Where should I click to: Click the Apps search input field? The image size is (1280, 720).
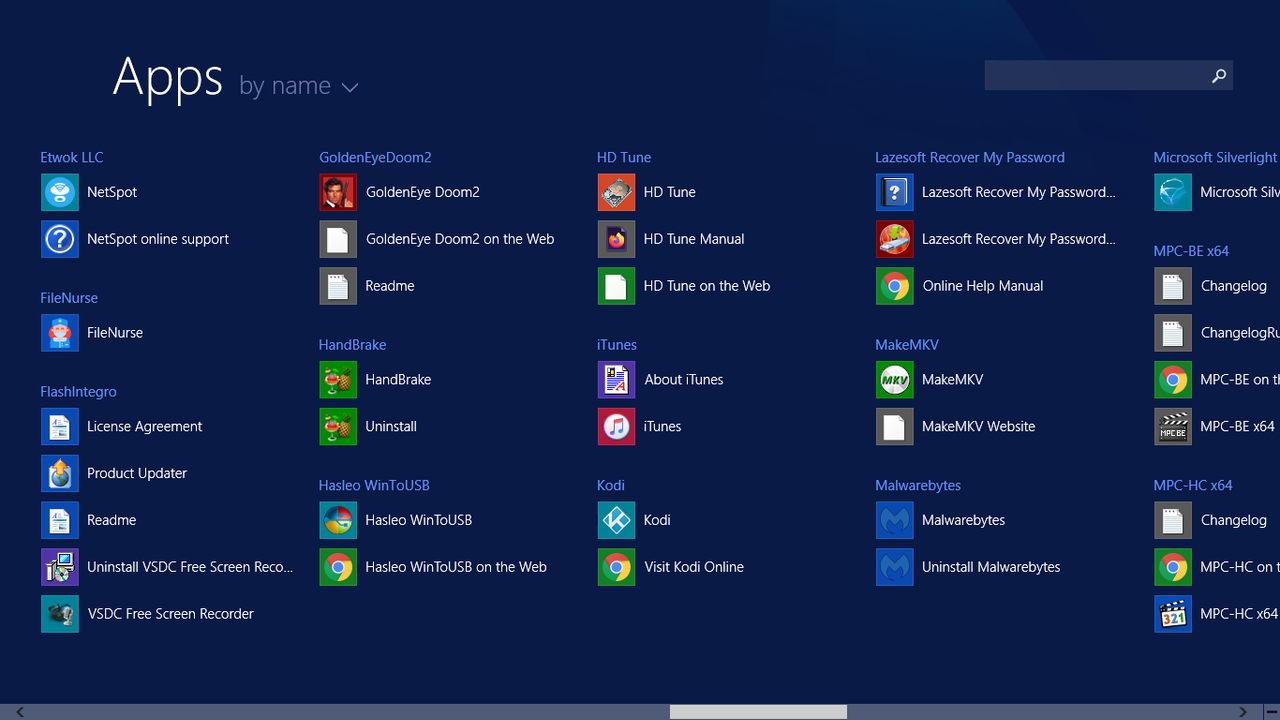pyautogui.click(x=1096, y=75)
